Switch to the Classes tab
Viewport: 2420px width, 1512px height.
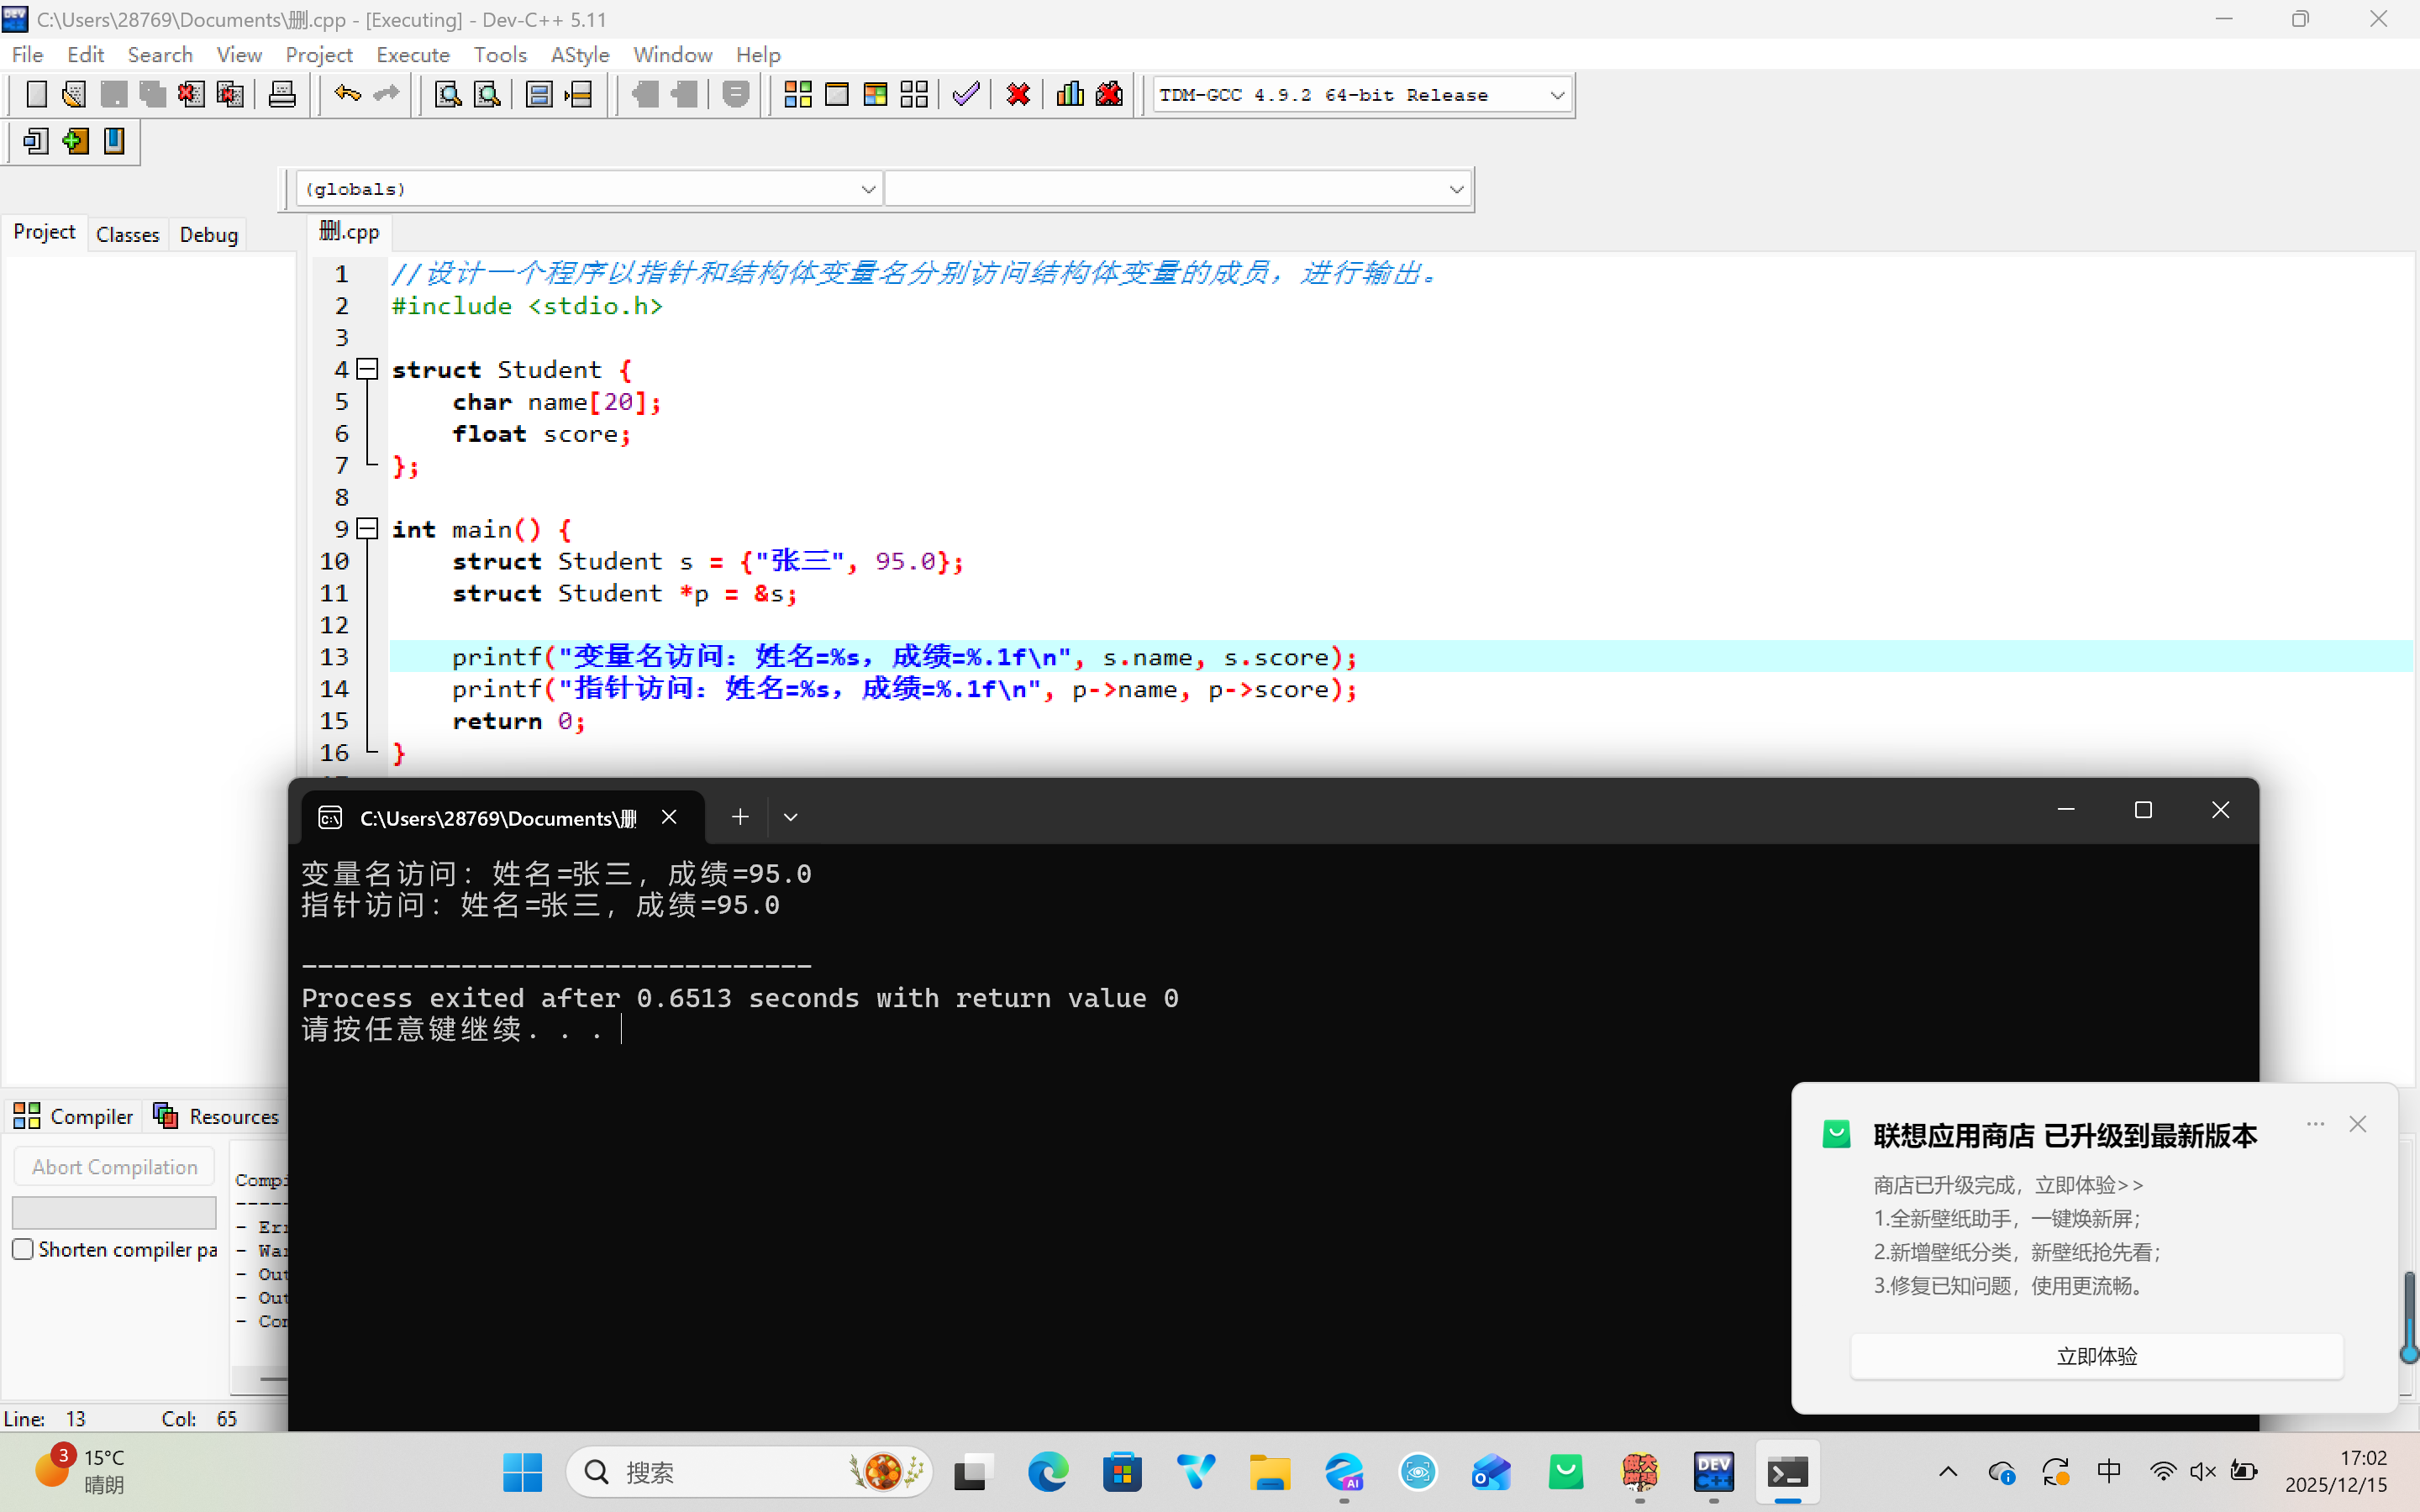(x=127, y=235)
